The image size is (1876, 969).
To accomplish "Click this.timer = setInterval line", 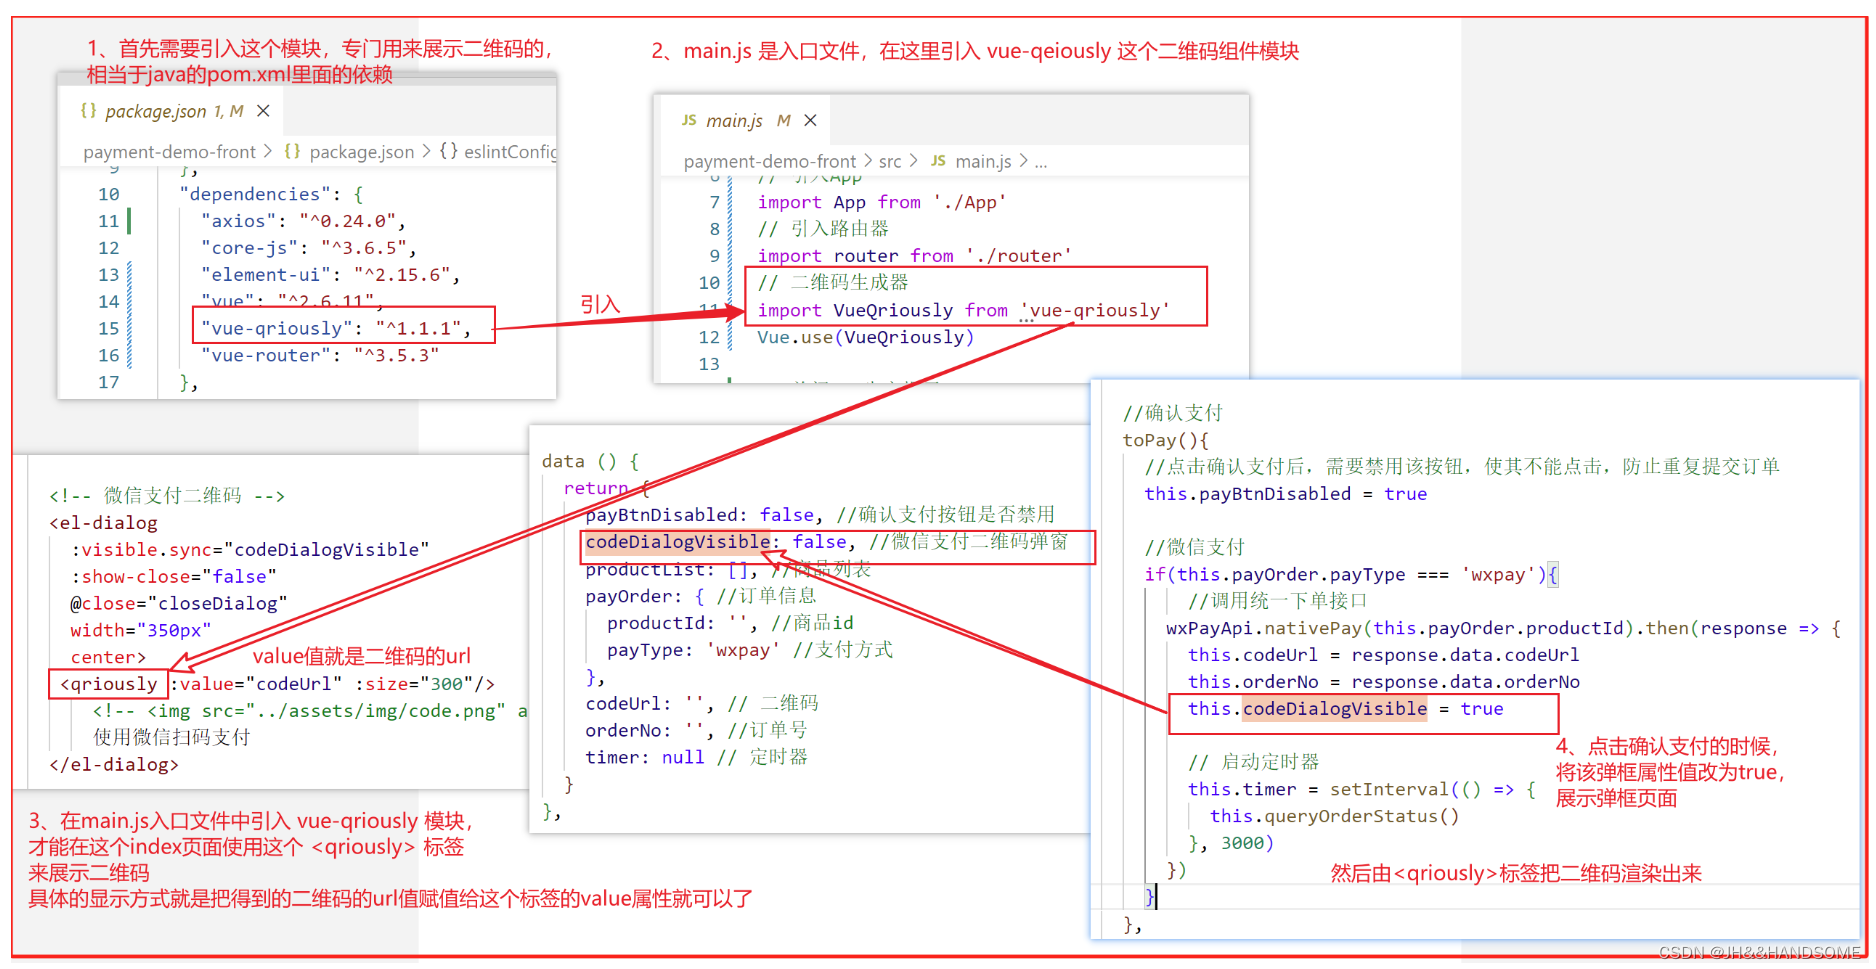I will point(1361,790).
